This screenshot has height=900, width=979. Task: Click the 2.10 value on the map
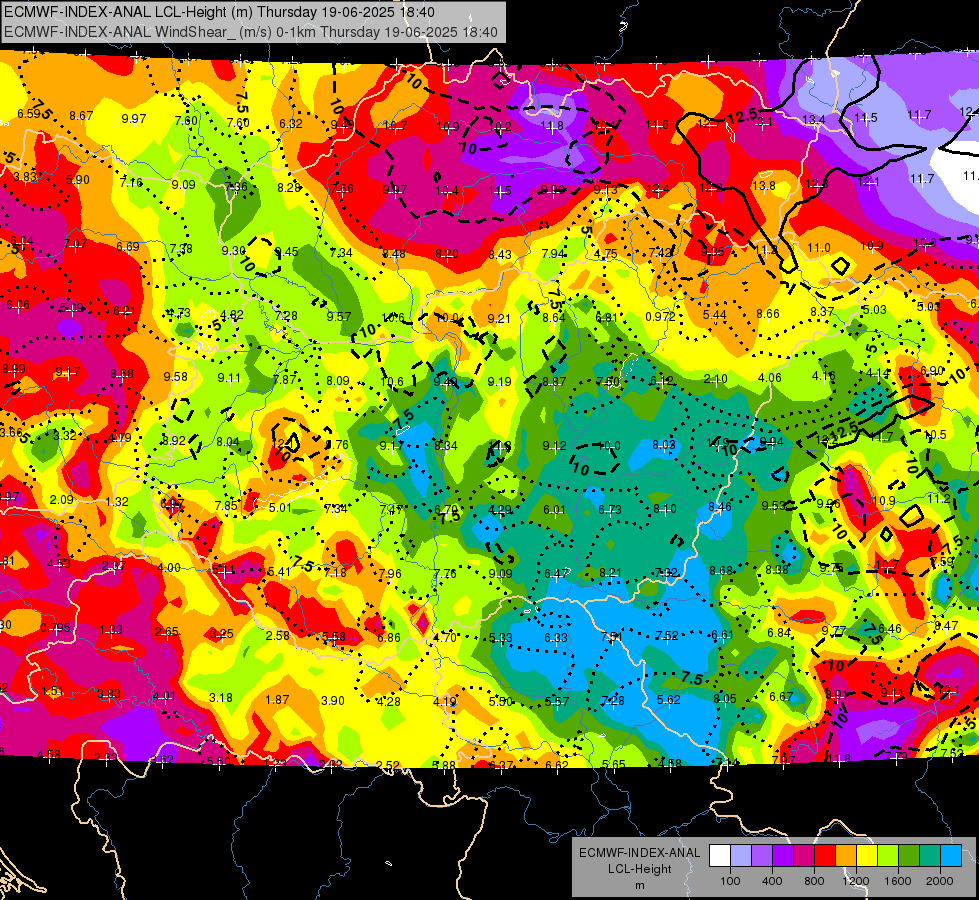point(716,378)
